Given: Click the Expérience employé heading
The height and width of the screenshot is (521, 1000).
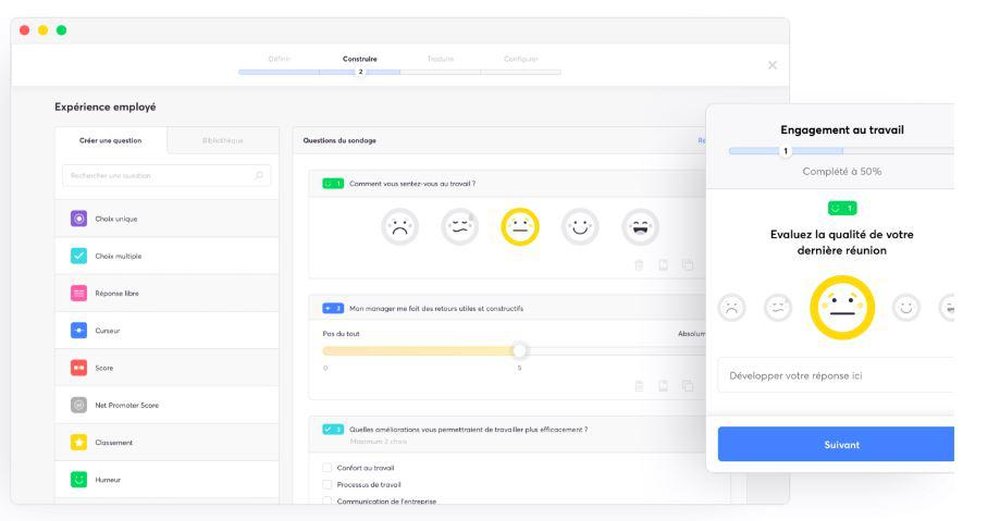Looking at the screenshot, I should point(105,107).
